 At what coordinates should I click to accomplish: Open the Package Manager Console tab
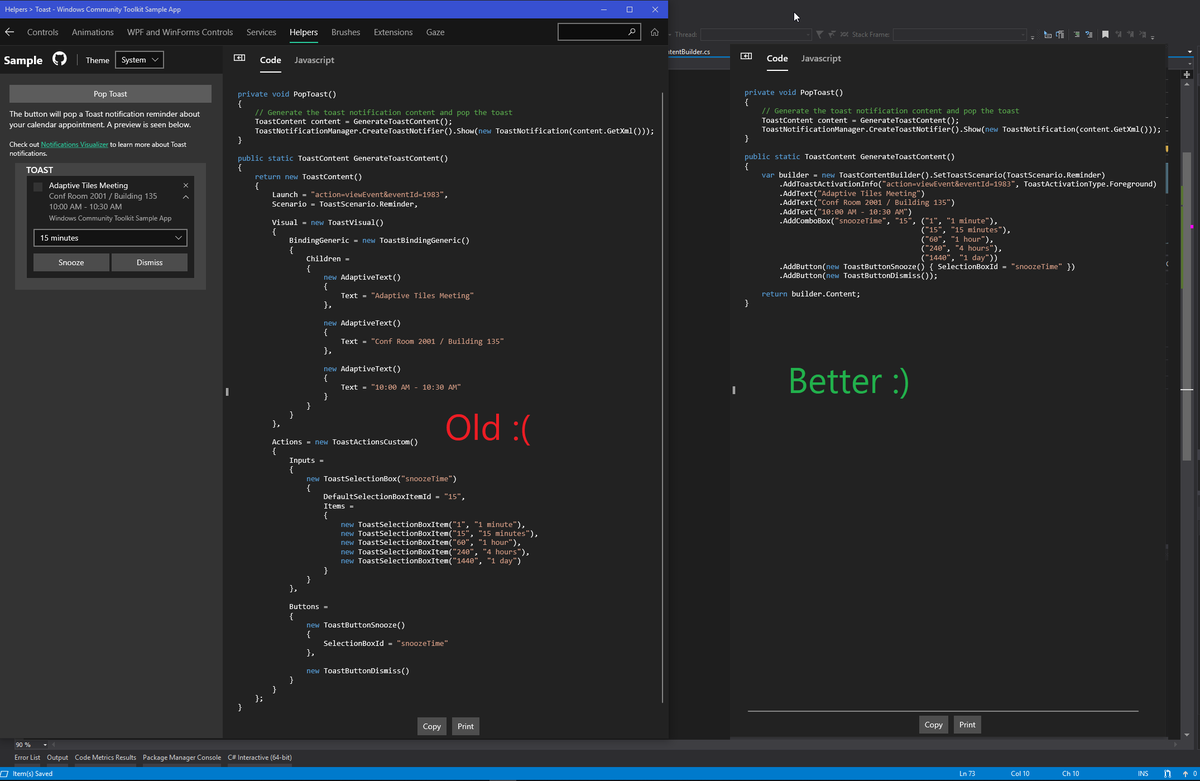(182, 758)
